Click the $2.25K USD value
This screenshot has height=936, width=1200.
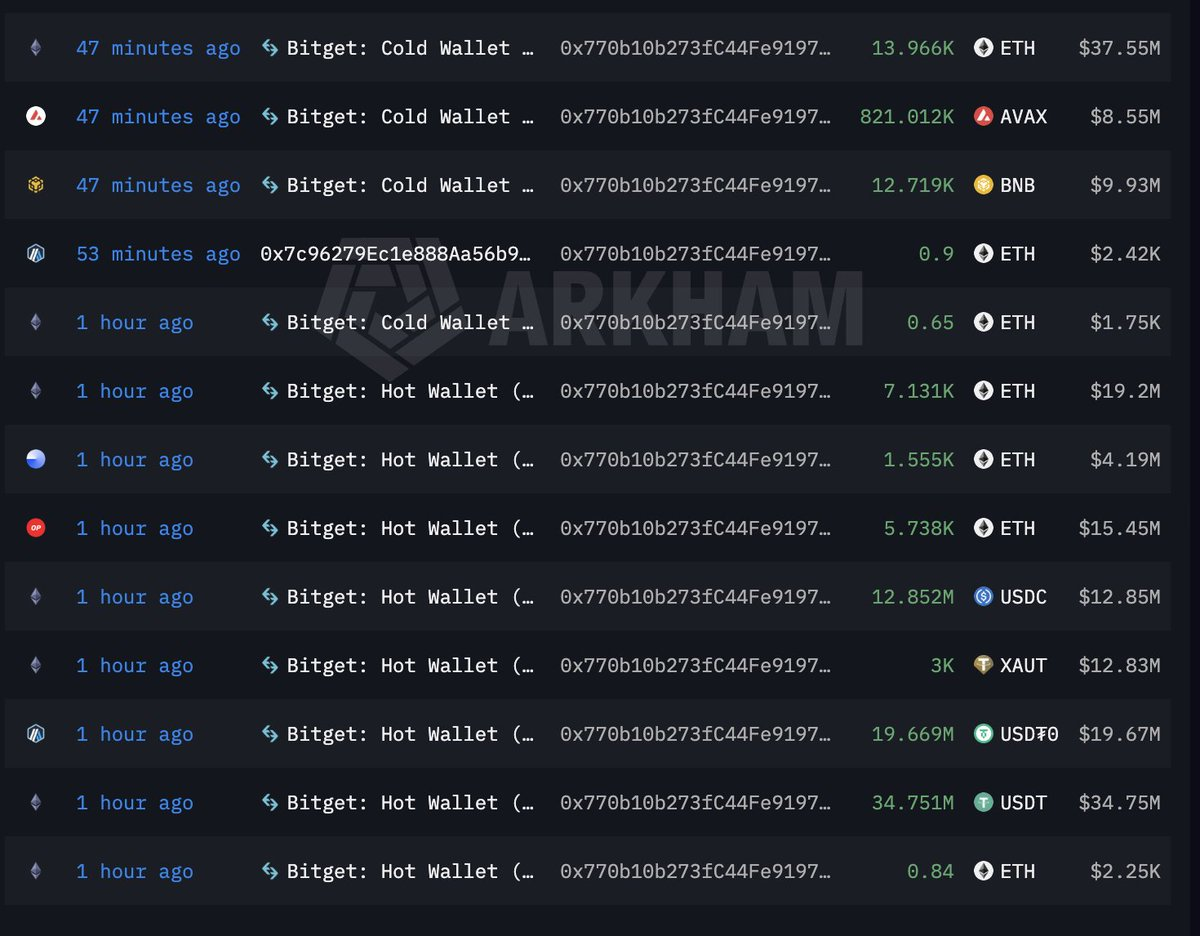[x=1125, y=872]
